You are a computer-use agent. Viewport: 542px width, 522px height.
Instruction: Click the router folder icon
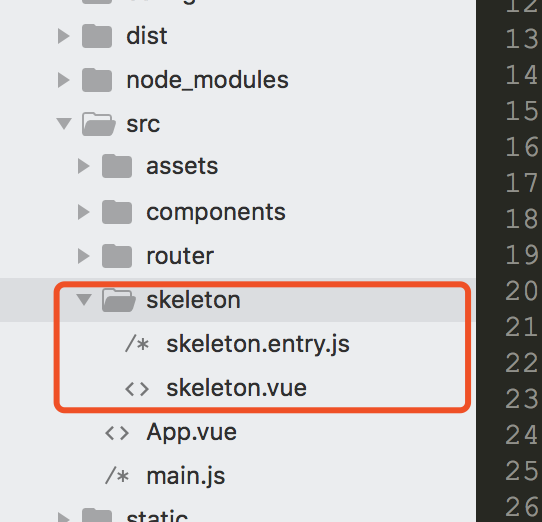[x=117, y=256]
